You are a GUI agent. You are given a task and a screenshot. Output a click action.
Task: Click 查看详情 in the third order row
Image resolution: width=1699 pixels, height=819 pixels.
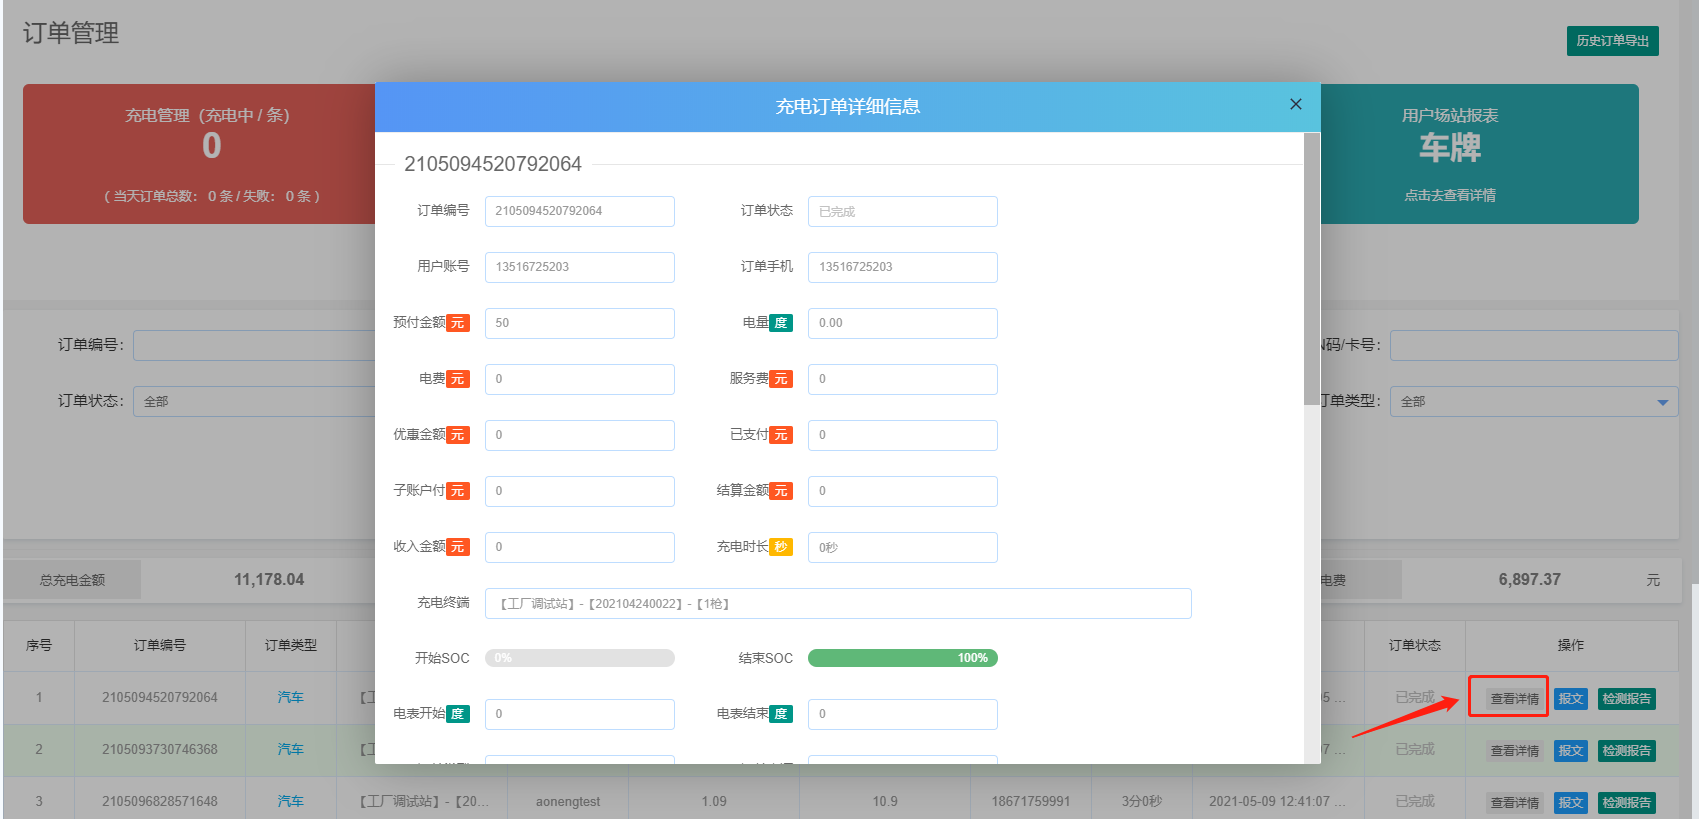pos(1514,803)
